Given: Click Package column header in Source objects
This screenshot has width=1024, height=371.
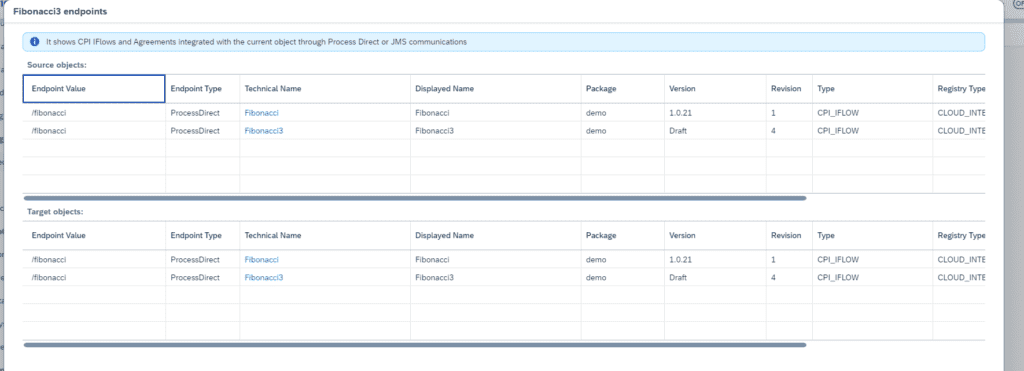Looking at the screenshot, I should tap(622, 89).
